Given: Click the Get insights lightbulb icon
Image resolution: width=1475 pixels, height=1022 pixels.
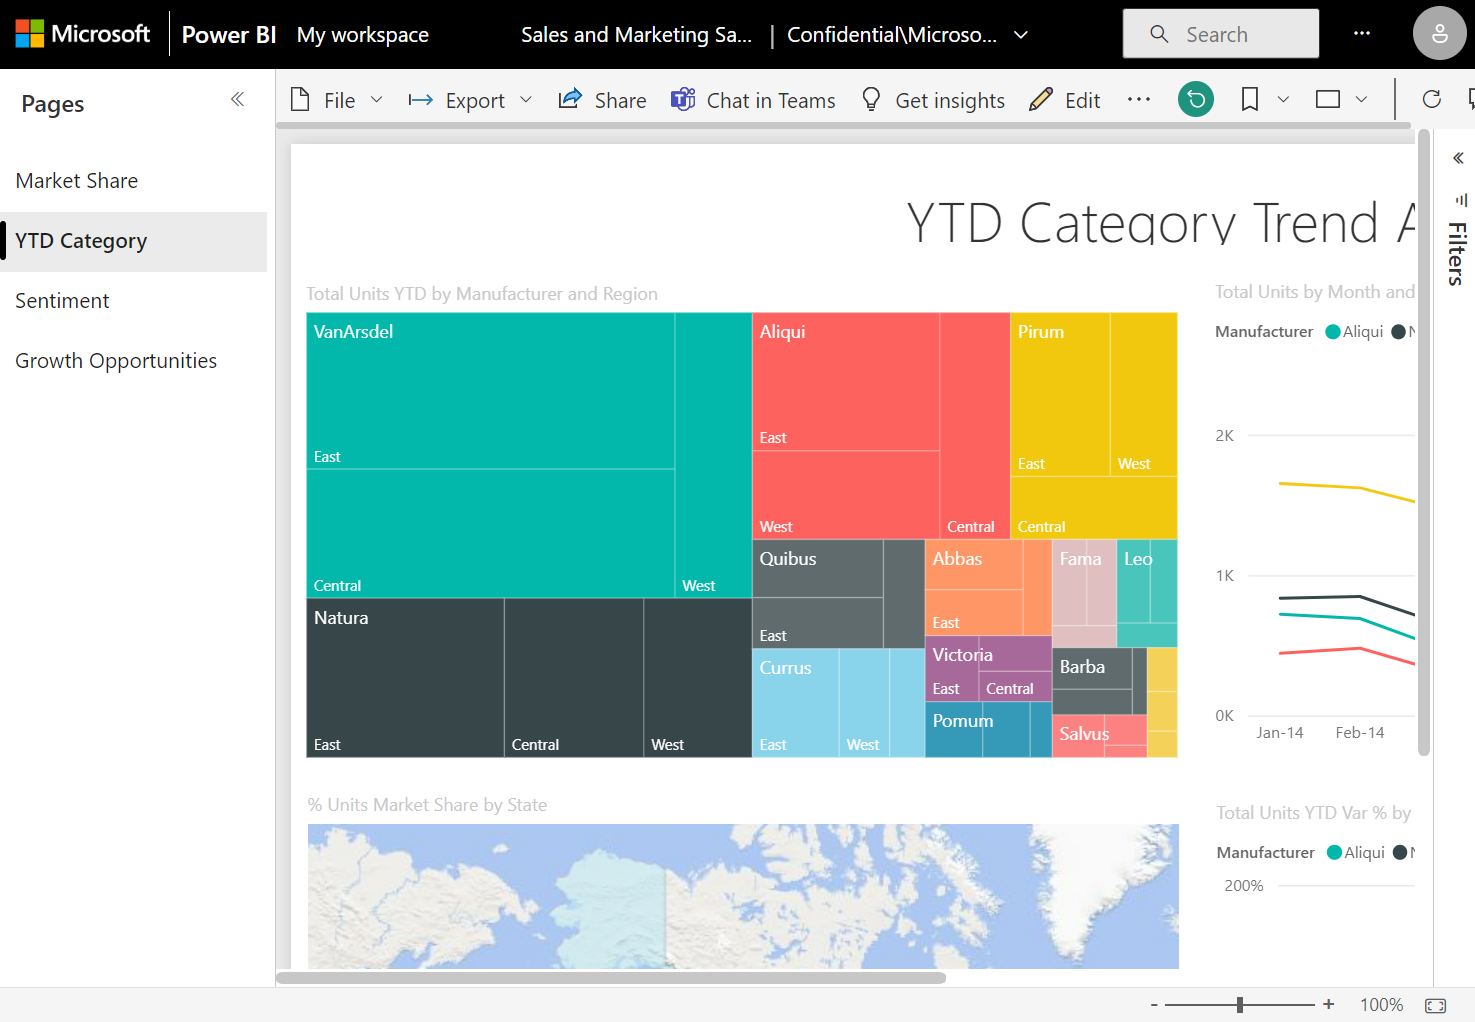Looking at the screenshot, I should pyautogui.click(x=871, y=99).
